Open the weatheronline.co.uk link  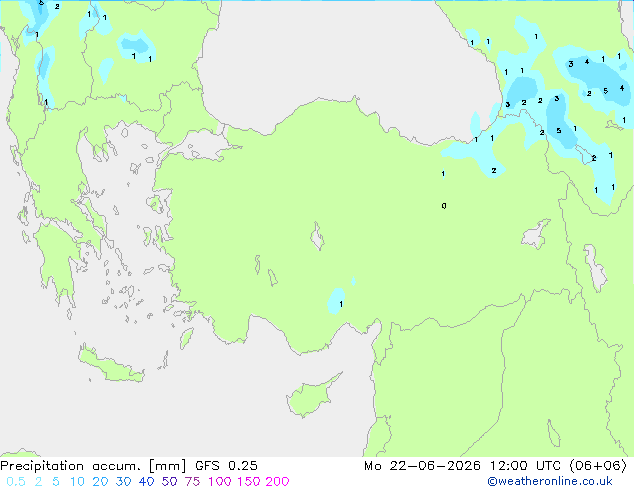(550, 482)
